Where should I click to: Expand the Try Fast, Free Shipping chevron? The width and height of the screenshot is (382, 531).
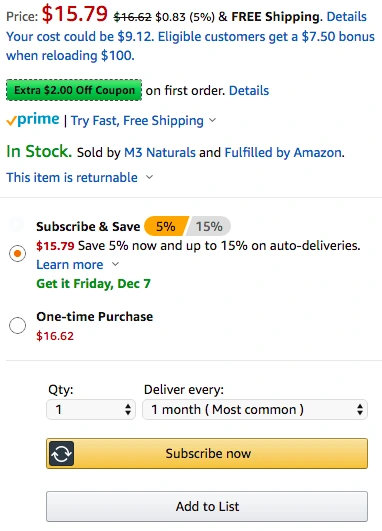212,120
